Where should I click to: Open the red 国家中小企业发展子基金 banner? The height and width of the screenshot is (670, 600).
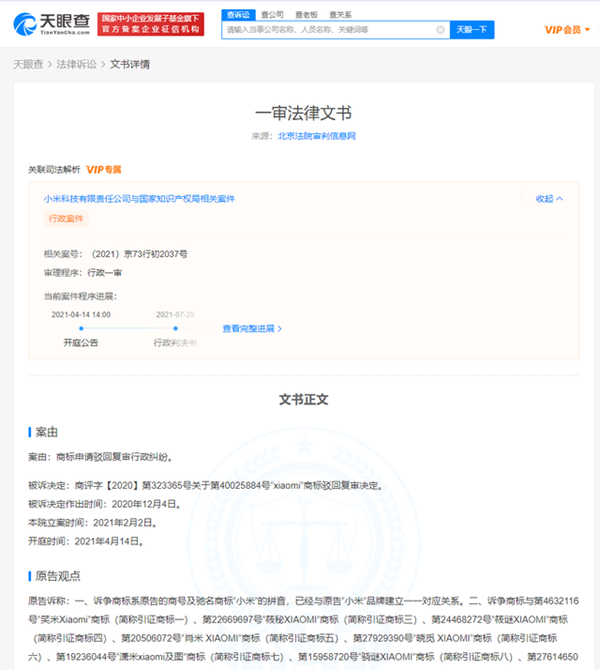(x=150, y=24)
